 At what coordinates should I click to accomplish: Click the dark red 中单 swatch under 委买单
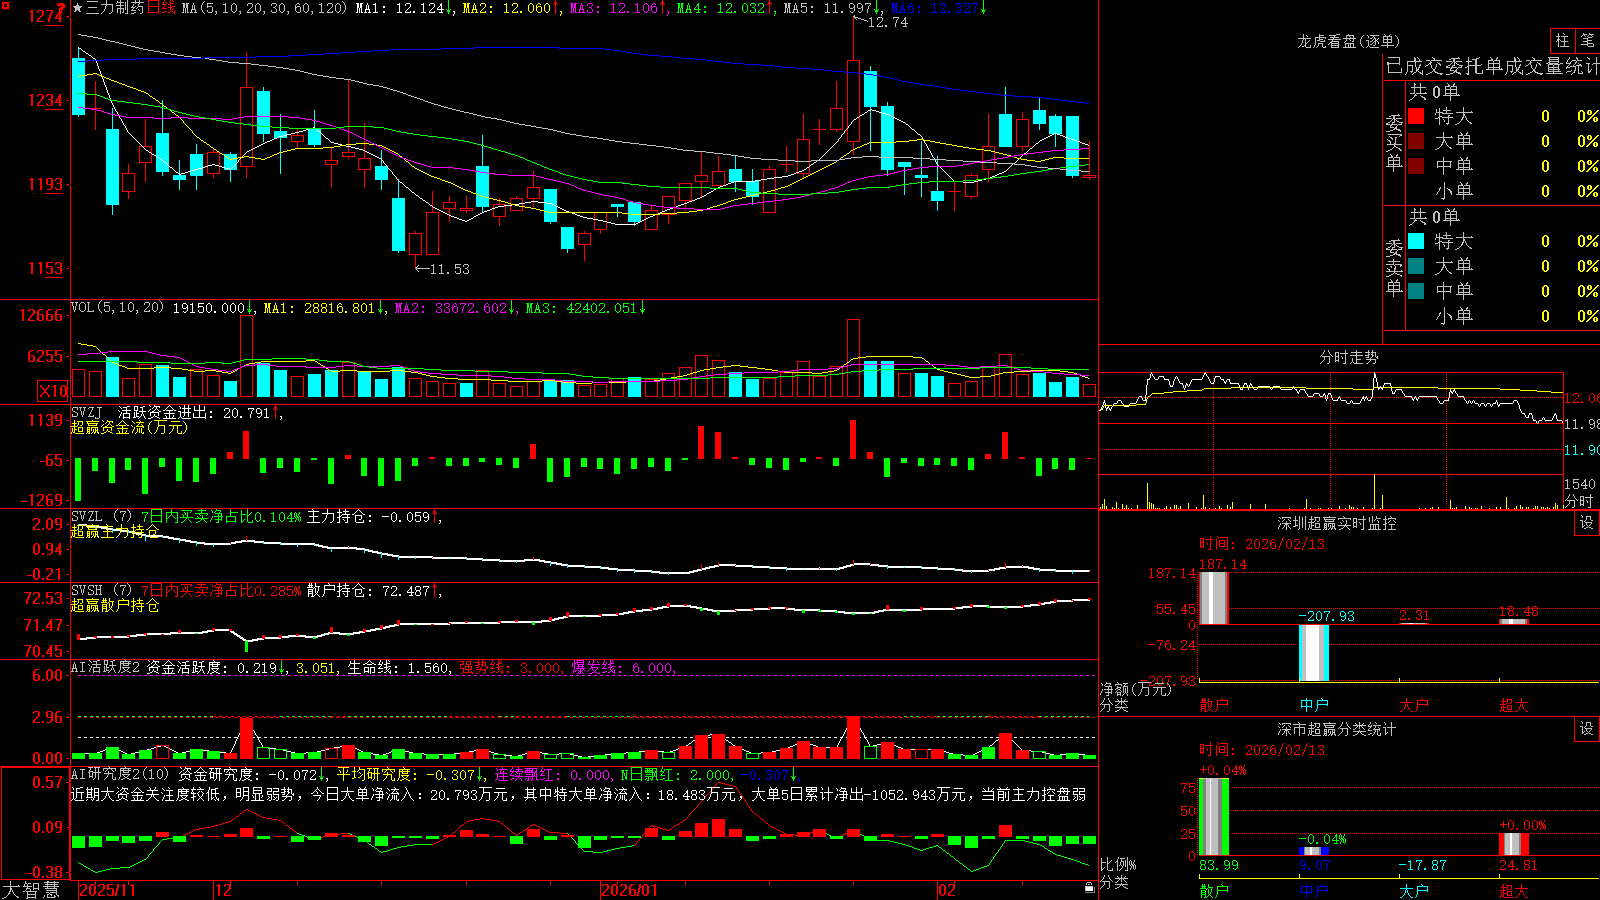pos(1416,166)
